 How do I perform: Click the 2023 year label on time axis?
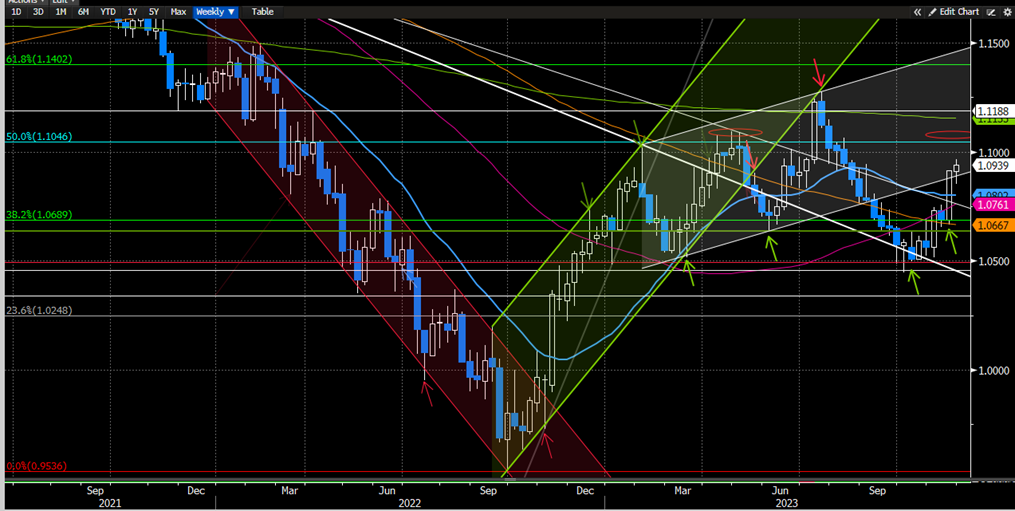point(786,503)
